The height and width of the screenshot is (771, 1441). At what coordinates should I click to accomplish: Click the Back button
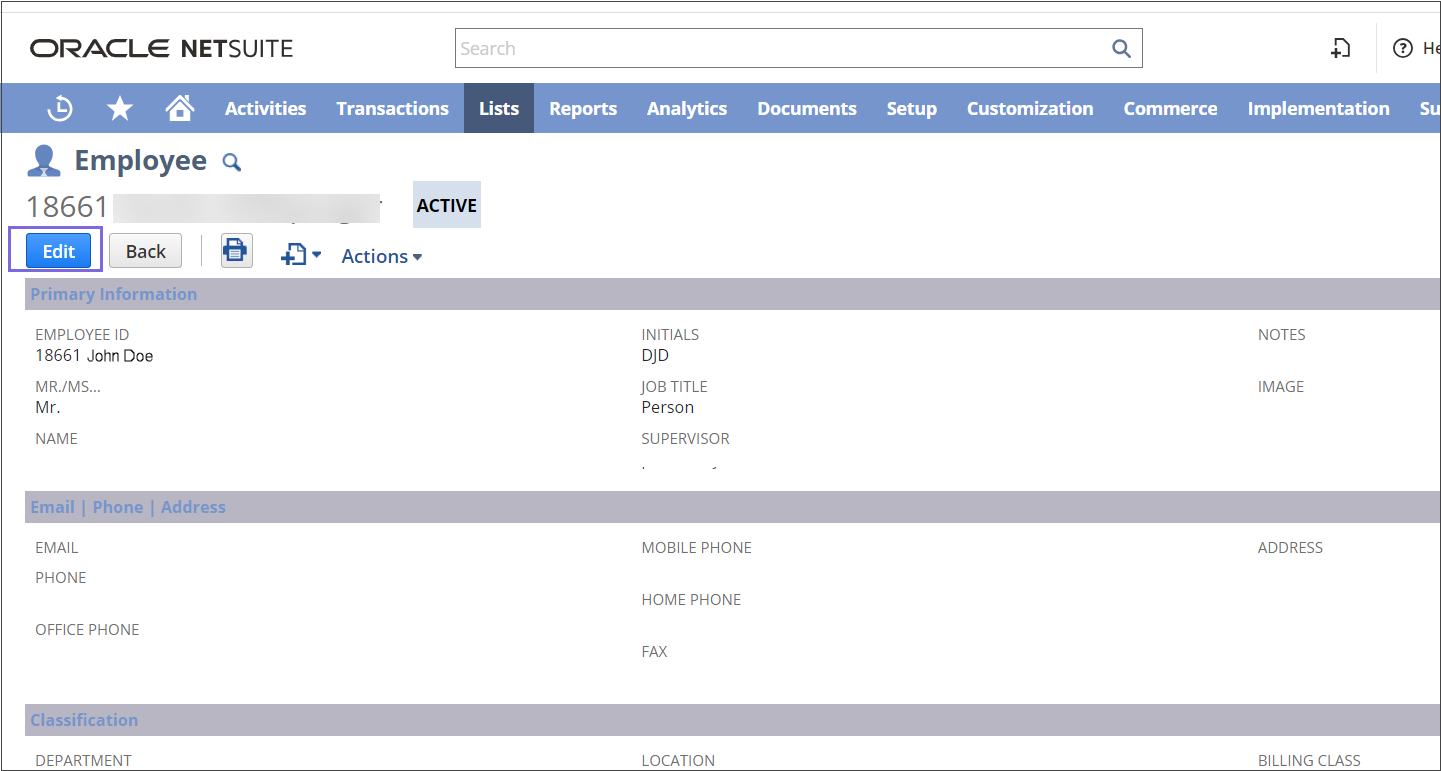(145, 250)
